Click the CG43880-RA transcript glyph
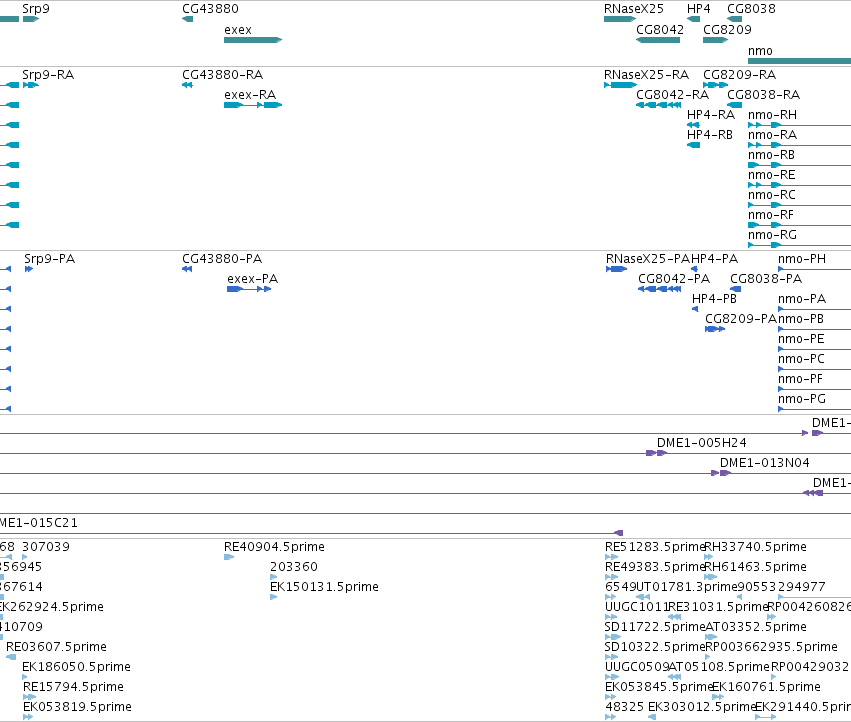The height and width of the screenshot is (722, 851). 188,85
